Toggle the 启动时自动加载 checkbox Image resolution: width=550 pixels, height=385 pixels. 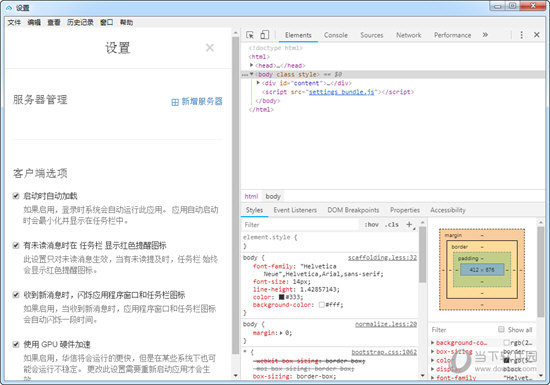16,196
